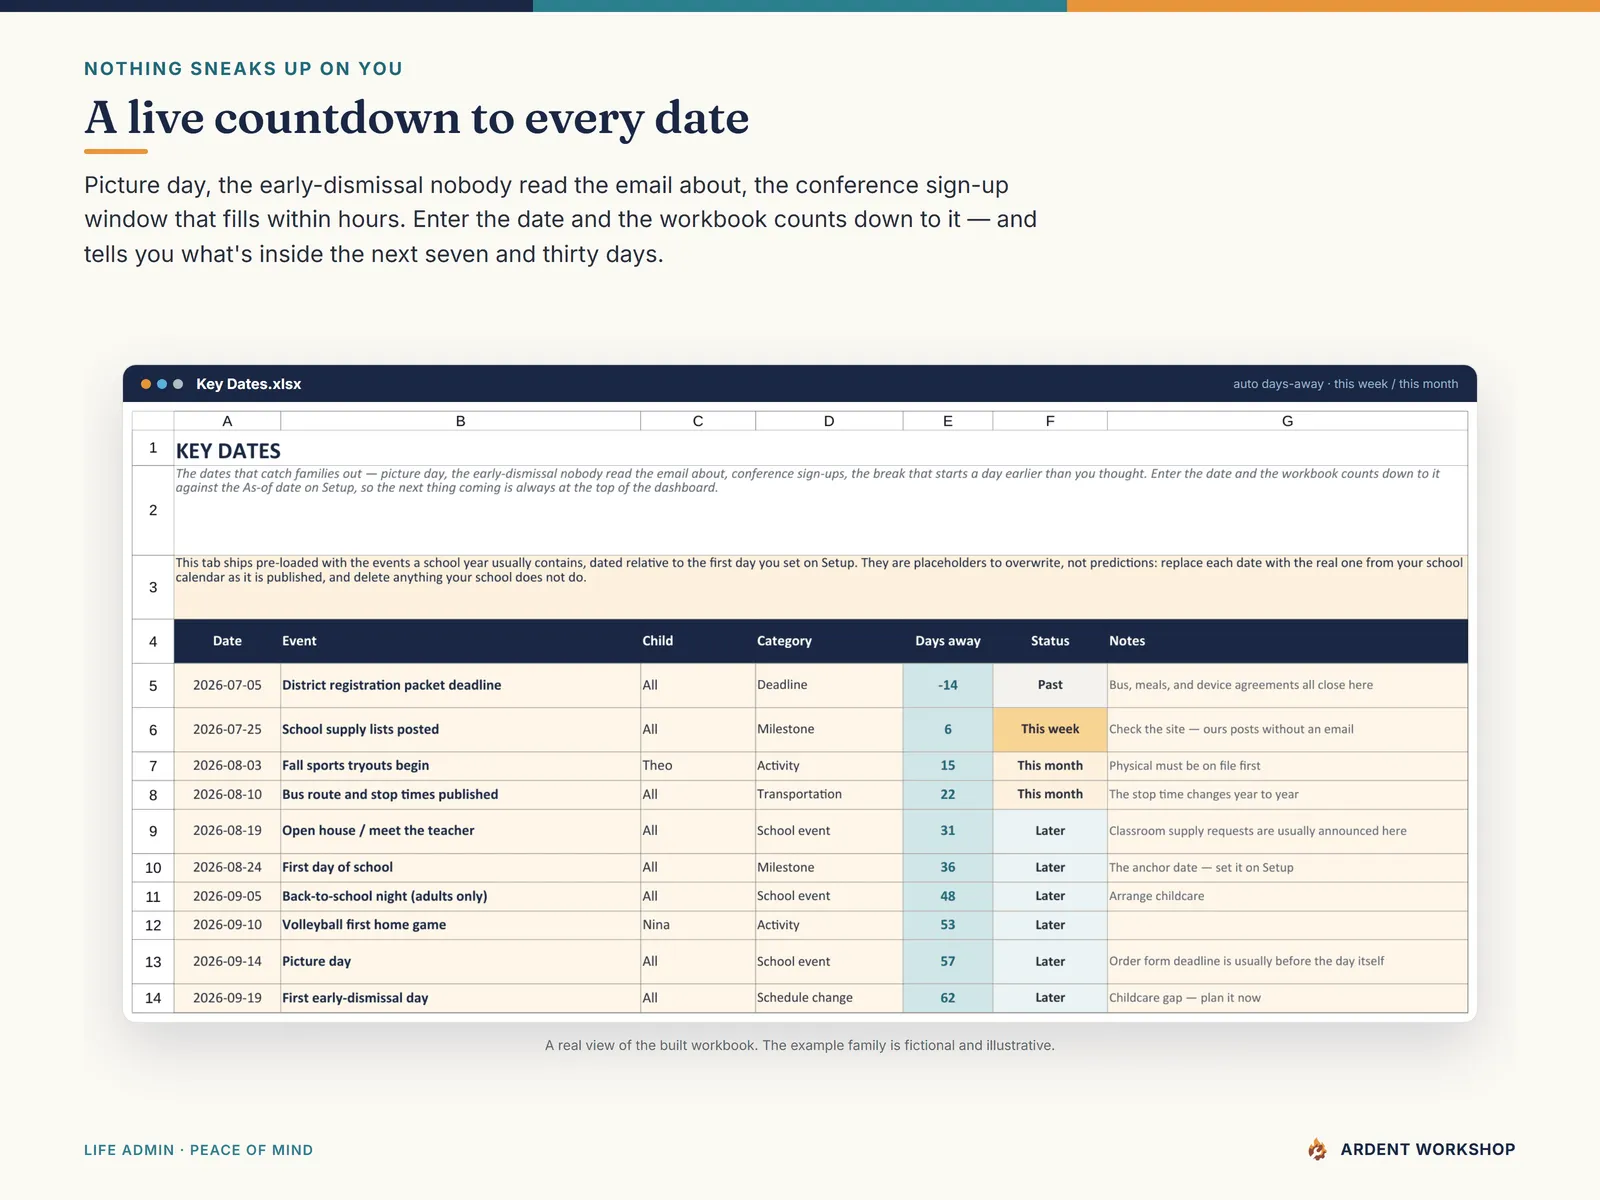Click the 'Days away' column heading
Screen dimensions: 1600x1200
948,641
